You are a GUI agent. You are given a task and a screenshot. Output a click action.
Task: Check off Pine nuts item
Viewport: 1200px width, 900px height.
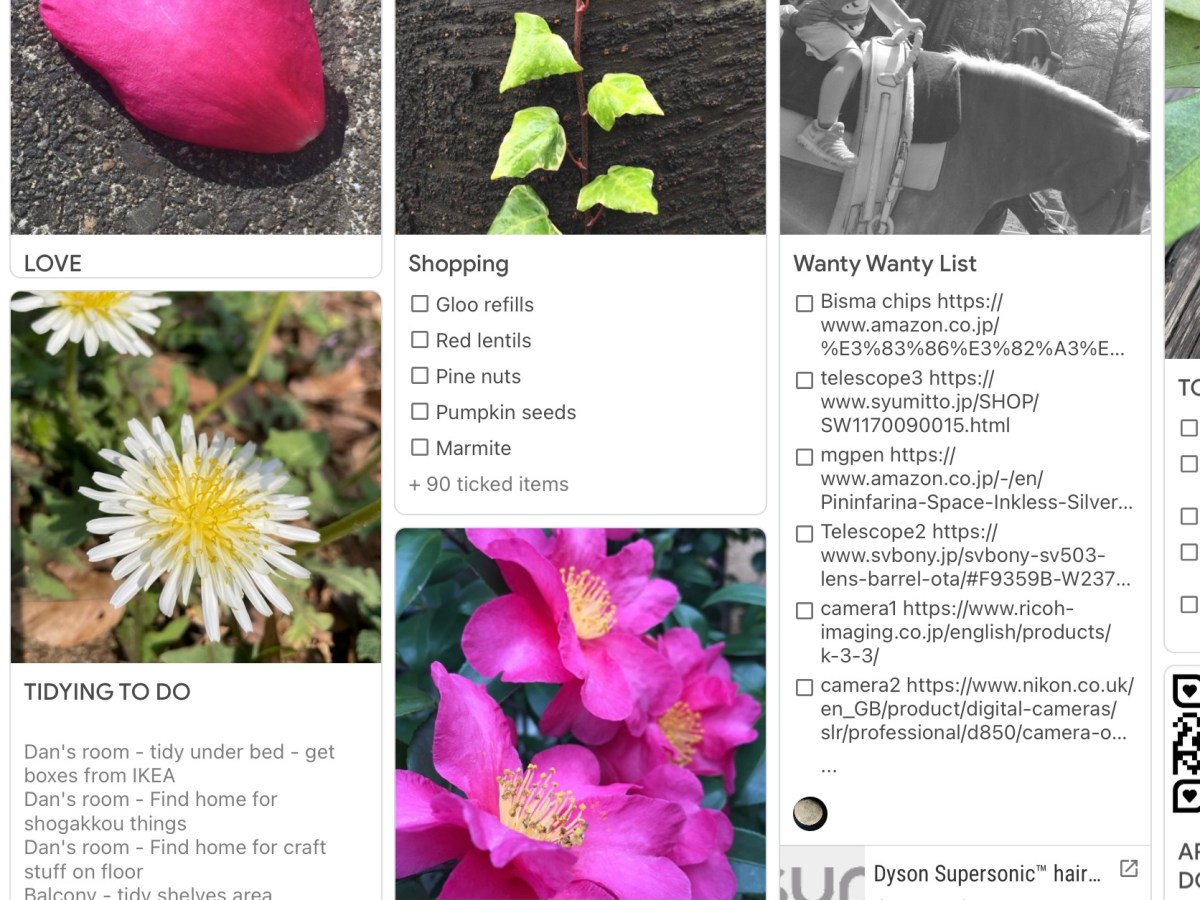click(420, 376)
